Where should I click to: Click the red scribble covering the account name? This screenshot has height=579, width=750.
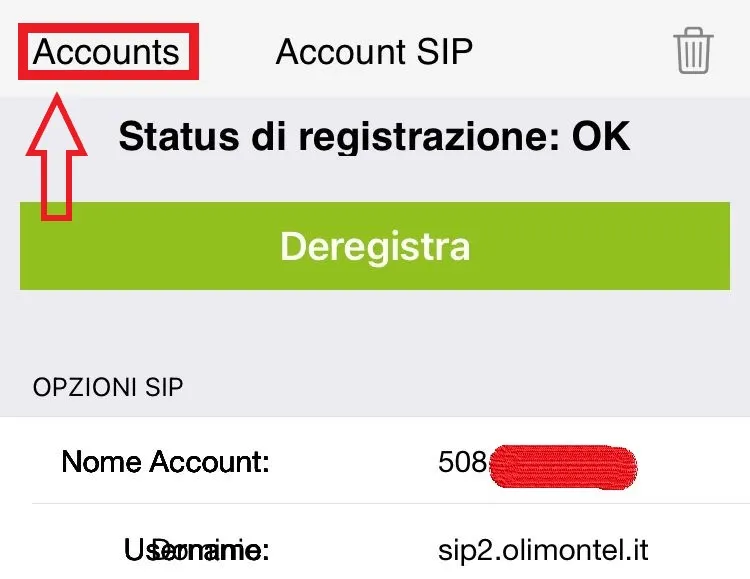click(563, 466)
